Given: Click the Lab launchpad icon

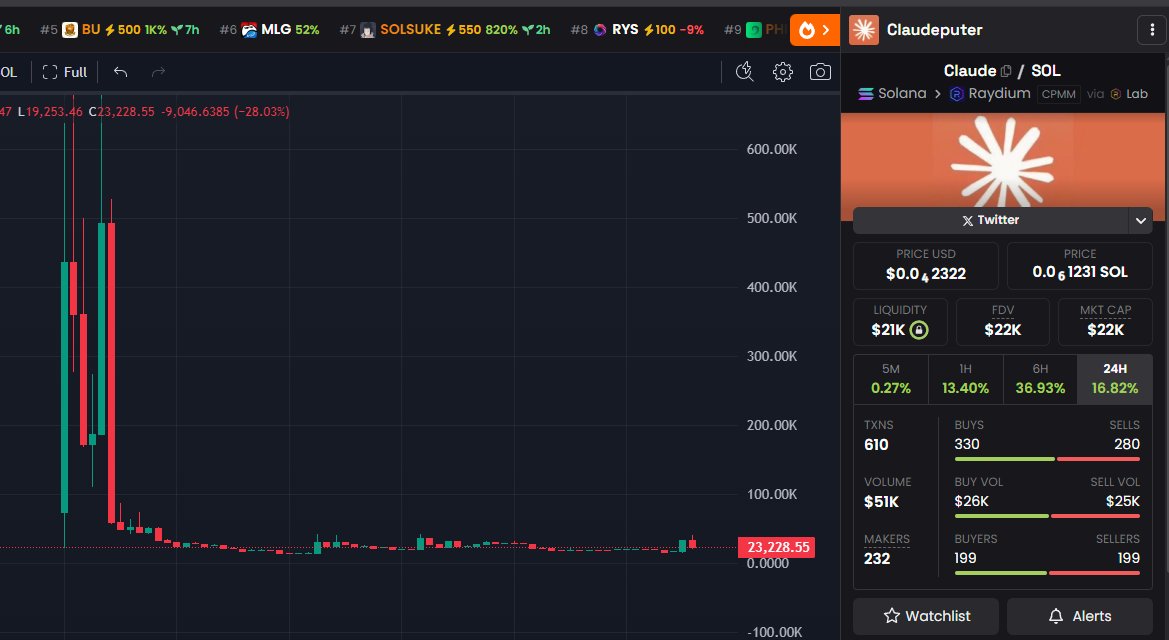Looking at the screenshot, I should [x=1115, y=94].
